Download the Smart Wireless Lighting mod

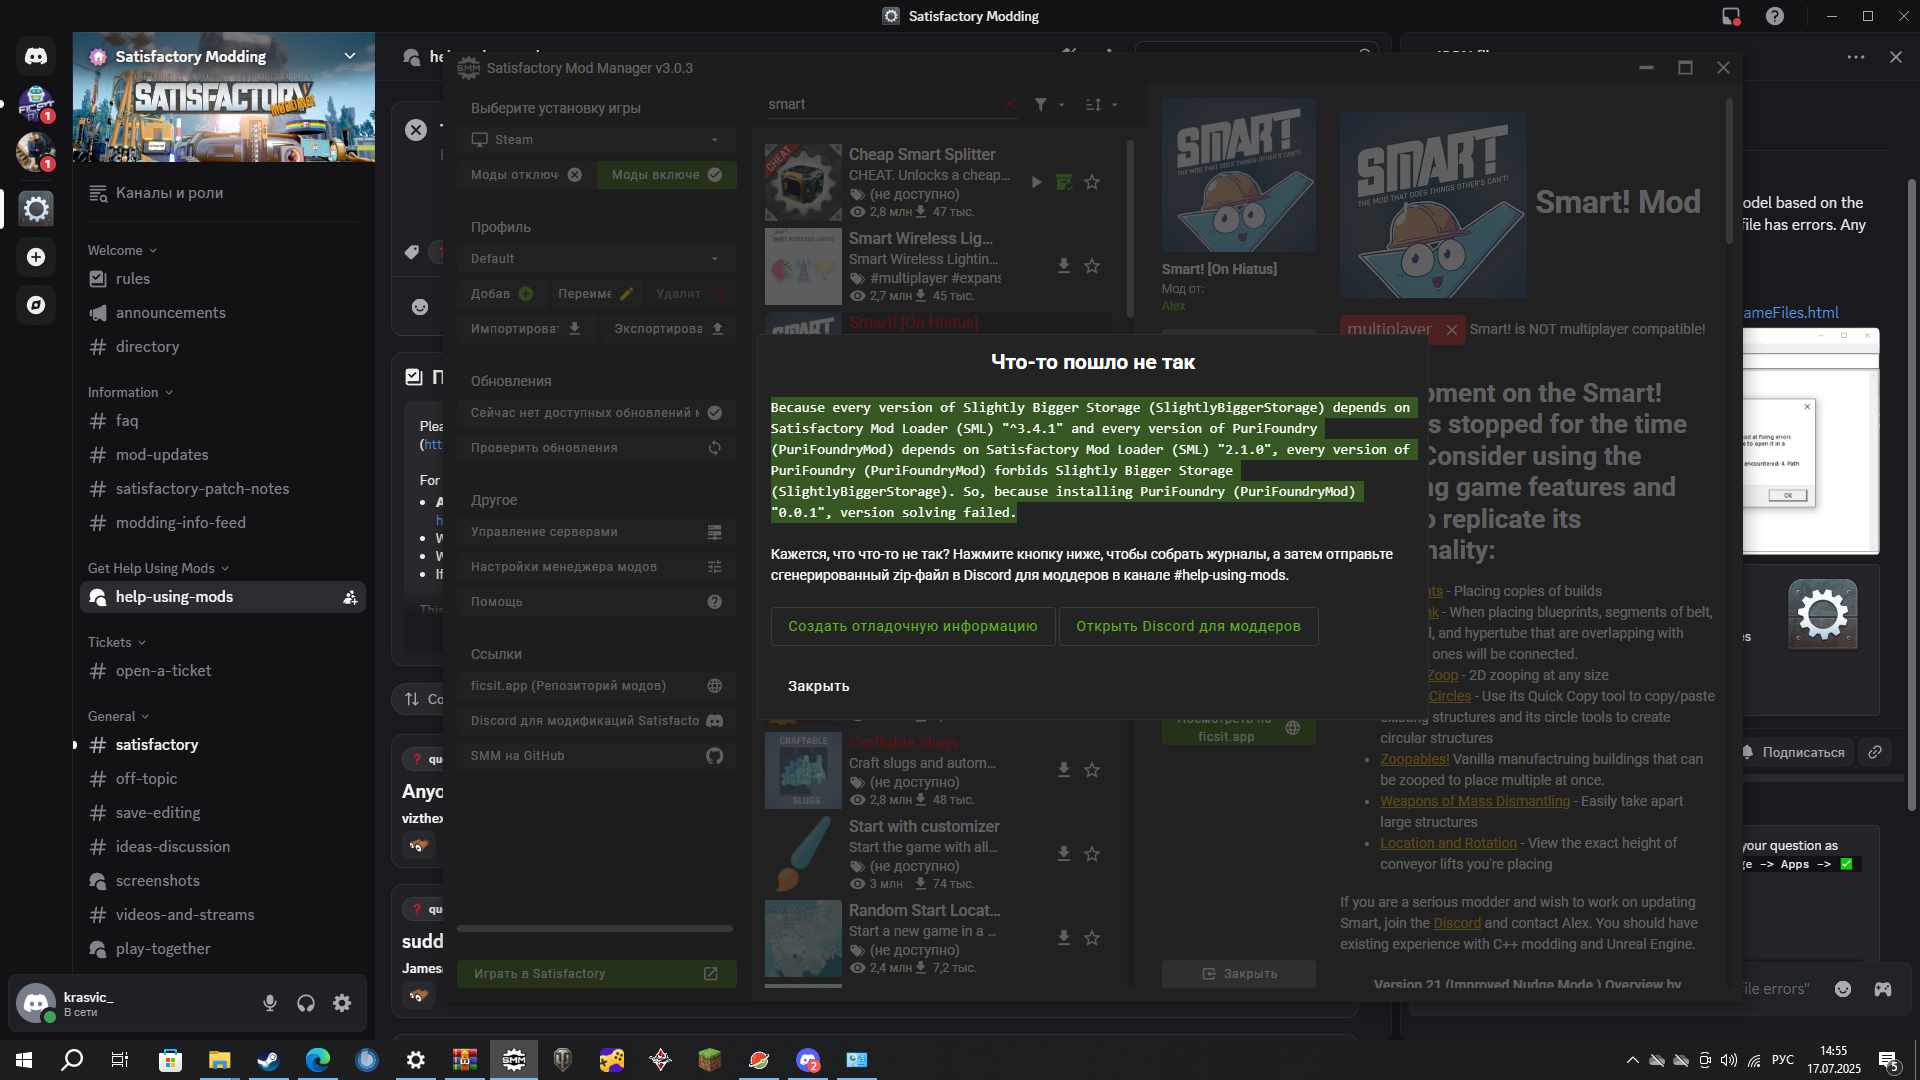pos(1064,266)
